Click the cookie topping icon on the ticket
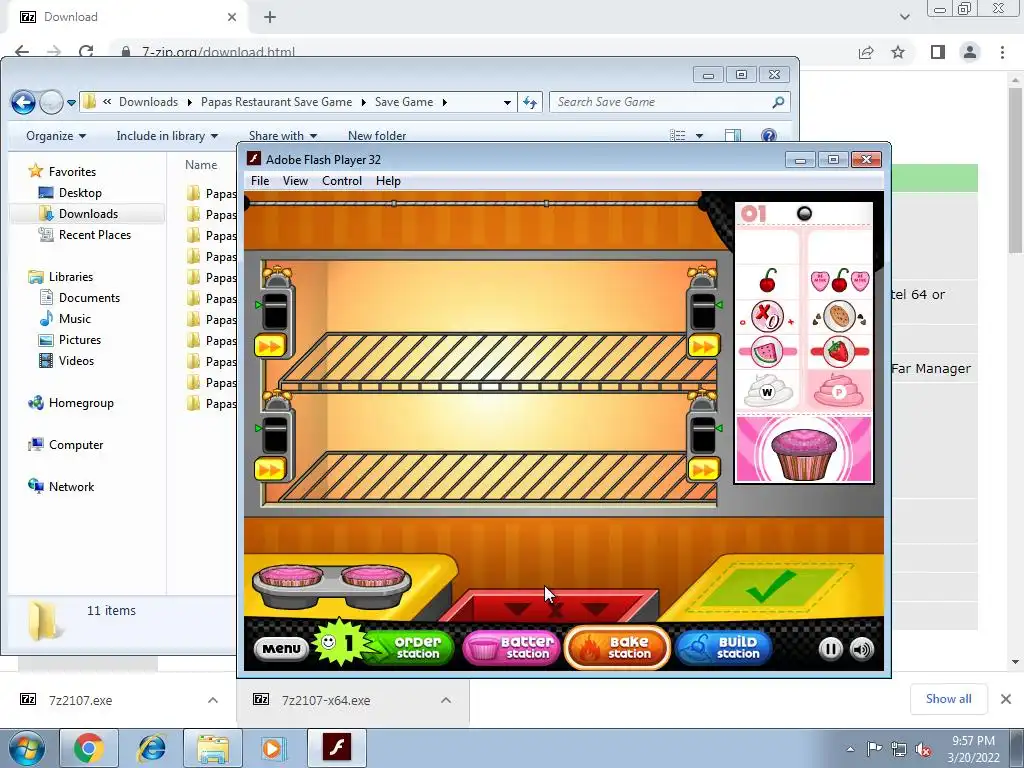The image size is (1024, 768). click(839, 317)
